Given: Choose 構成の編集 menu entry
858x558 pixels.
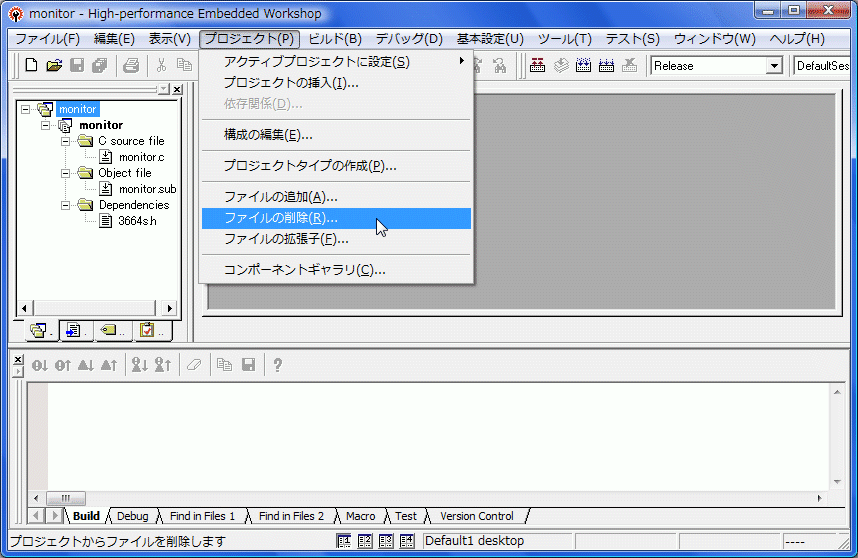Looking at the screenshot, I should 336,135.
